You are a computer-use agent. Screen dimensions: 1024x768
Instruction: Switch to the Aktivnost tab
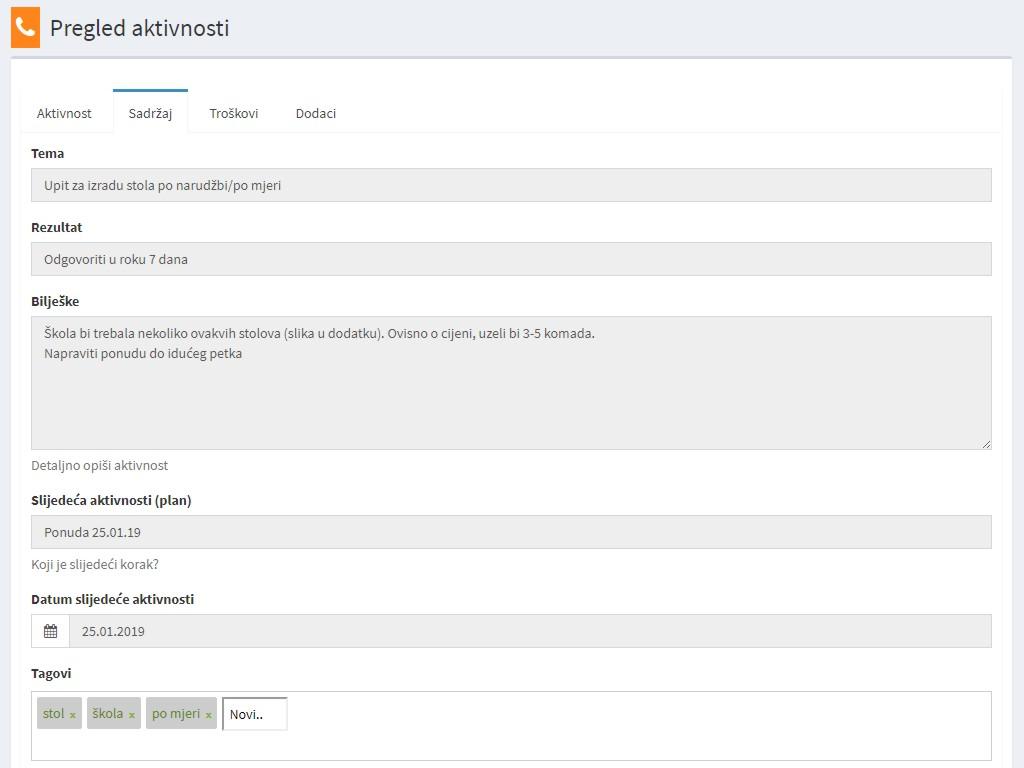64,113
